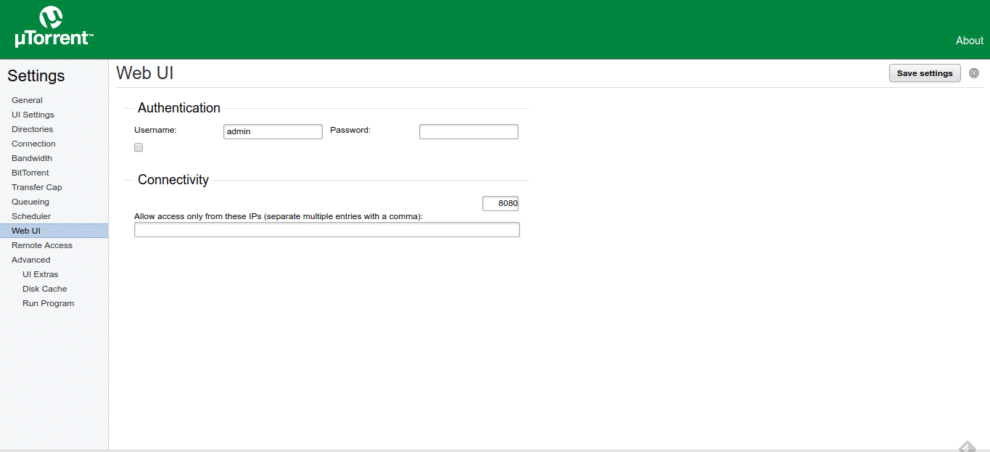The width and height of the screenshot is (990, 452).
Task: Expand the Advanced settings section
Action: tap(31, 260)
